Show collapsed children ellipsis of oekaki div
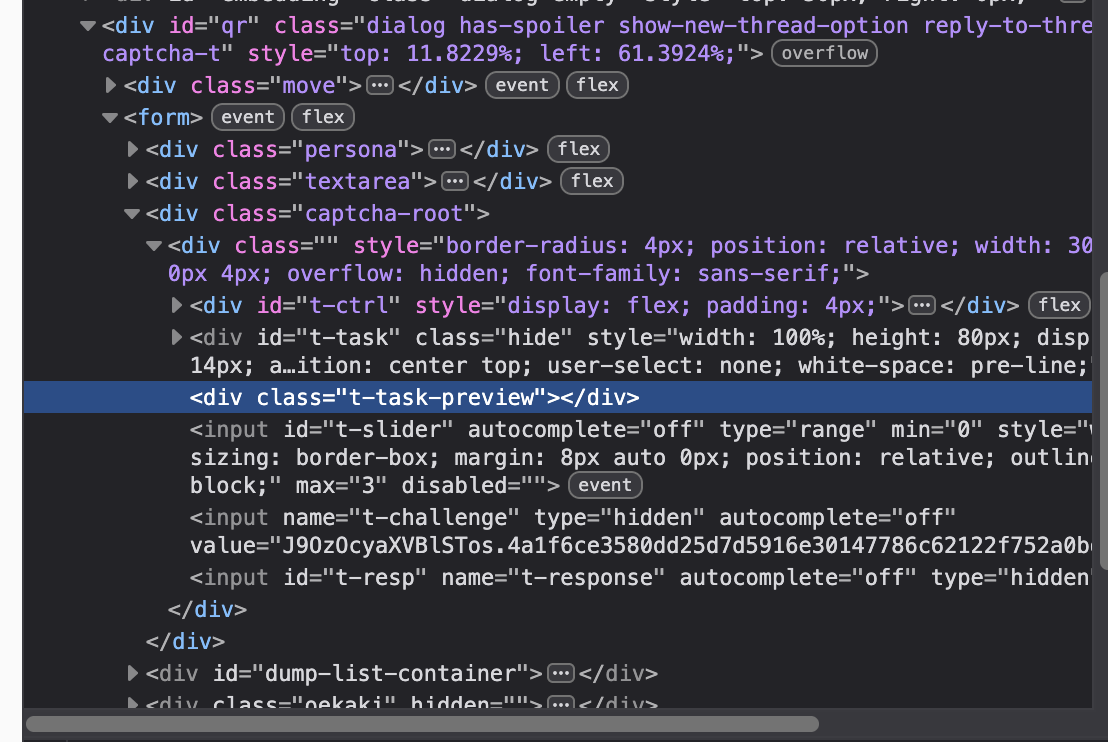The image size is (1108, 742). [x=561, y=704]
